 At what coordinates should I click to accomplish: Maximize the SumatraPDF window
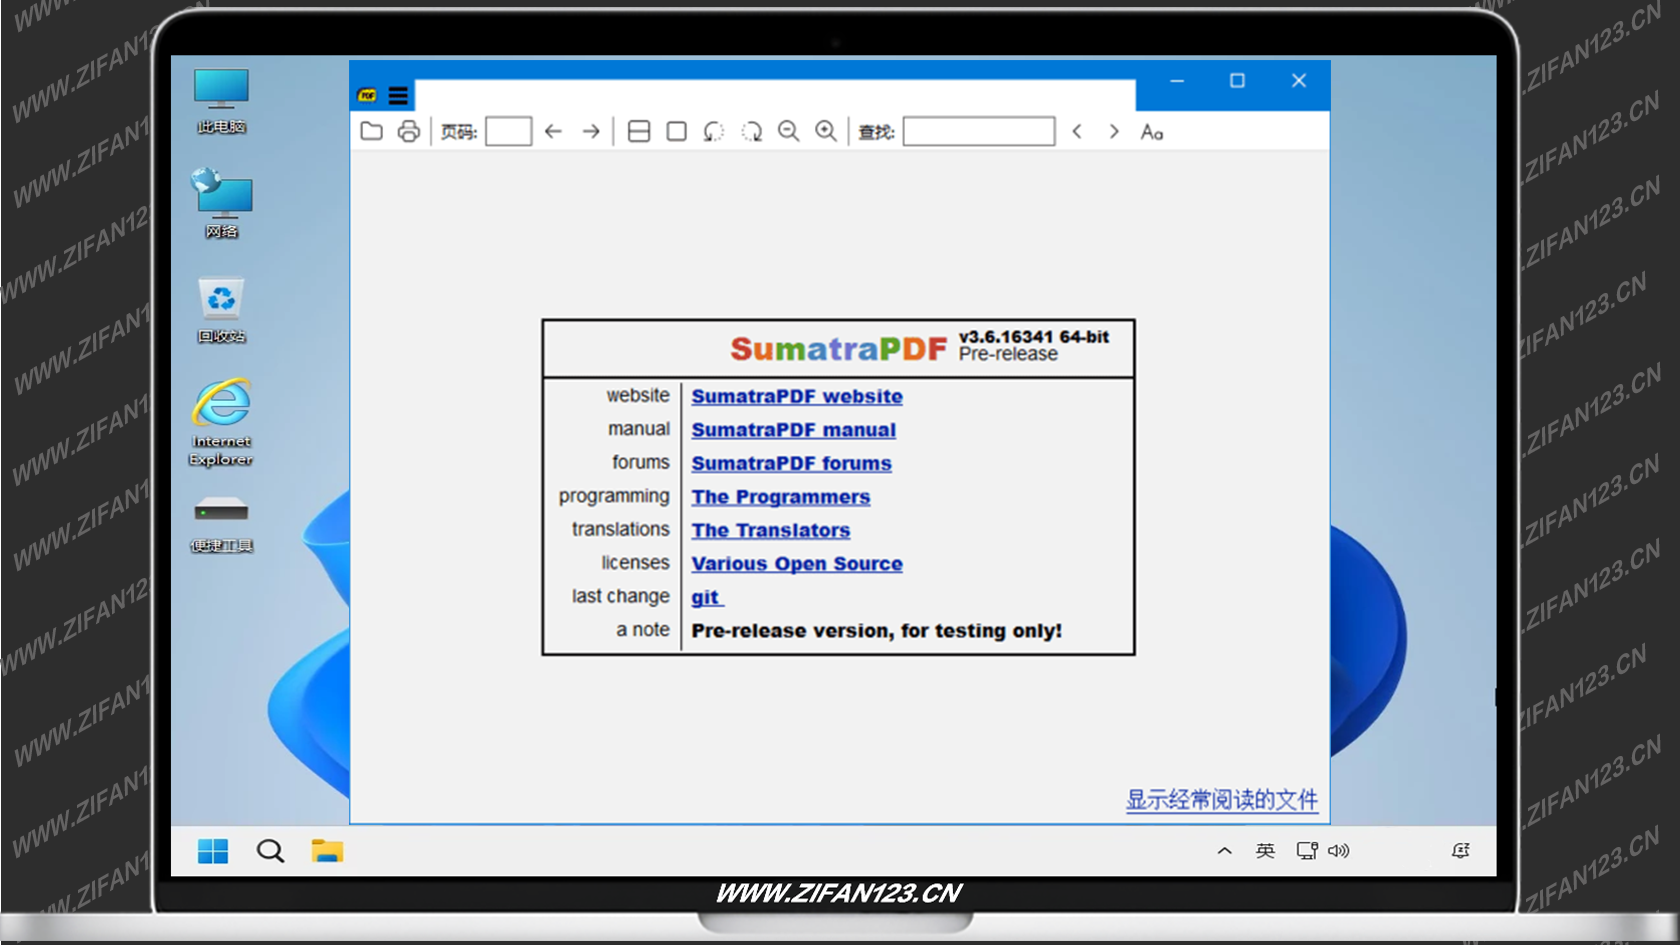click(x=1237, y=81)
